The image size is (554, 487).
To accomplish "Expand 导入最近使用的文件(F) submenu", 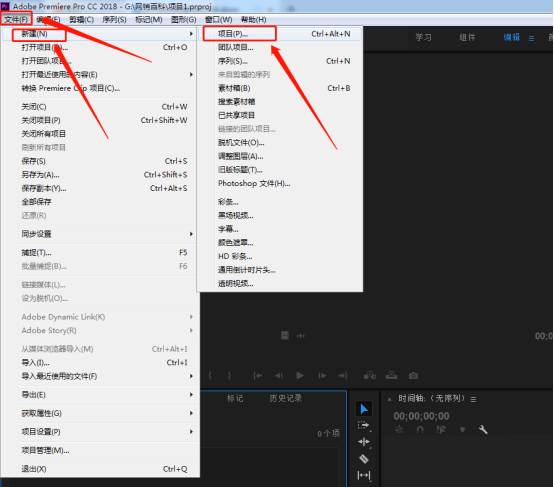I will click(99, 376).
